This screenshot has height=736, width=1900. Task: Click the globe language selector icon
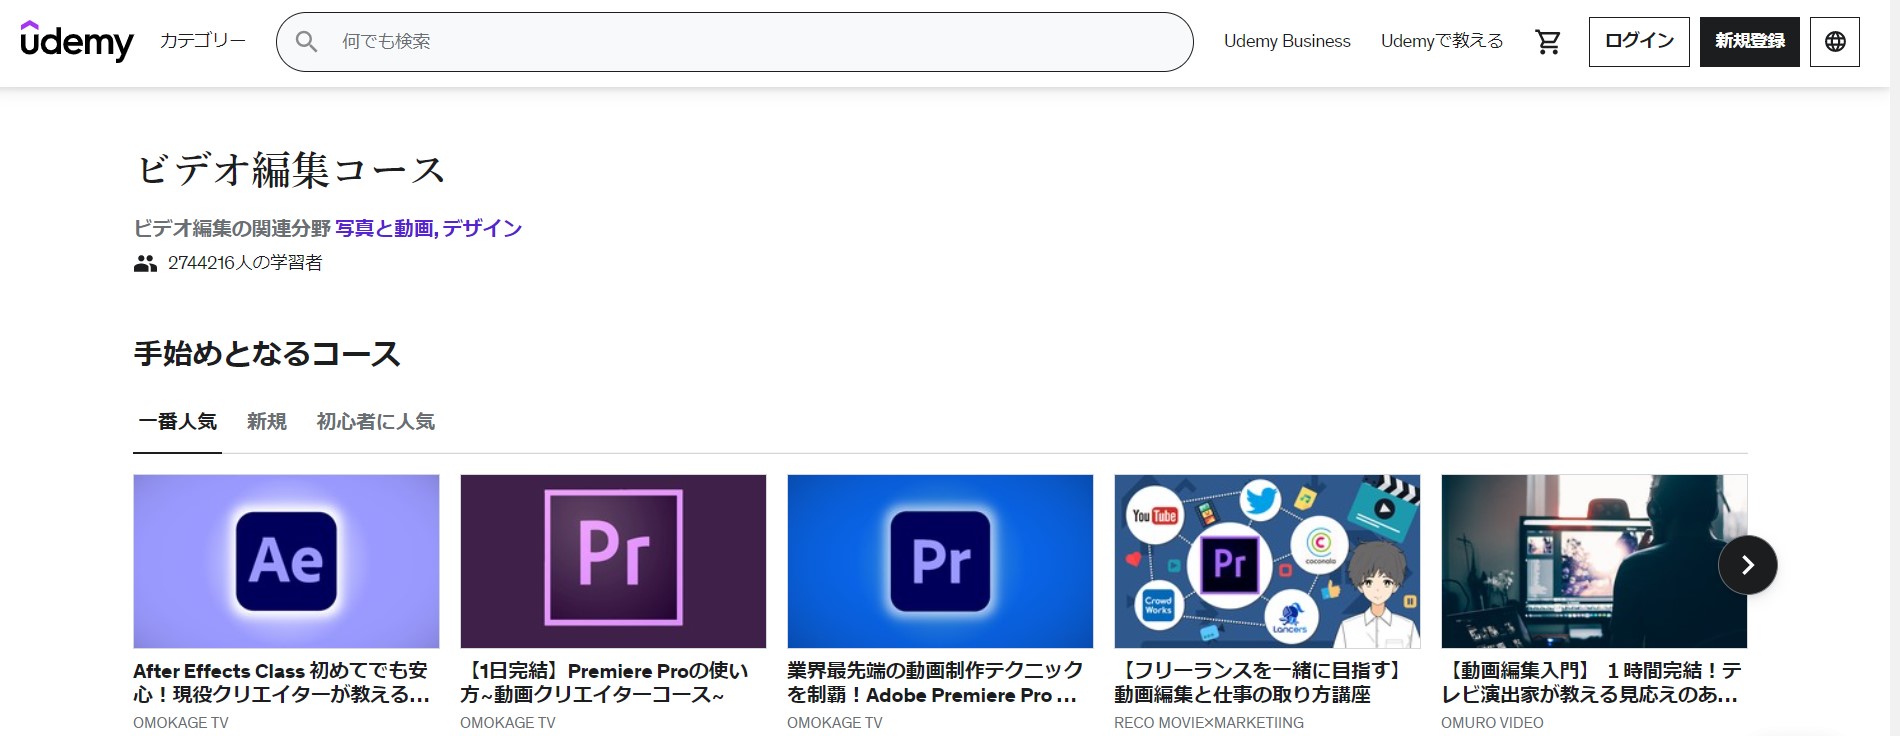tap(1835, 41)
